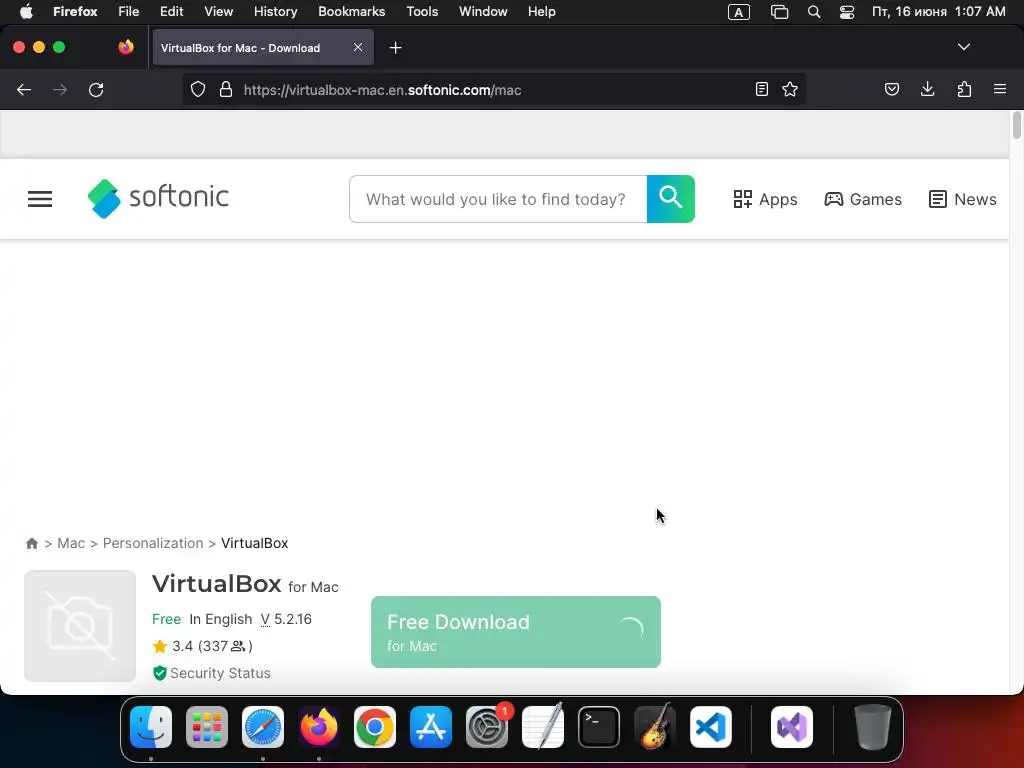Click the Free Download for Mac button

(516, 632)
